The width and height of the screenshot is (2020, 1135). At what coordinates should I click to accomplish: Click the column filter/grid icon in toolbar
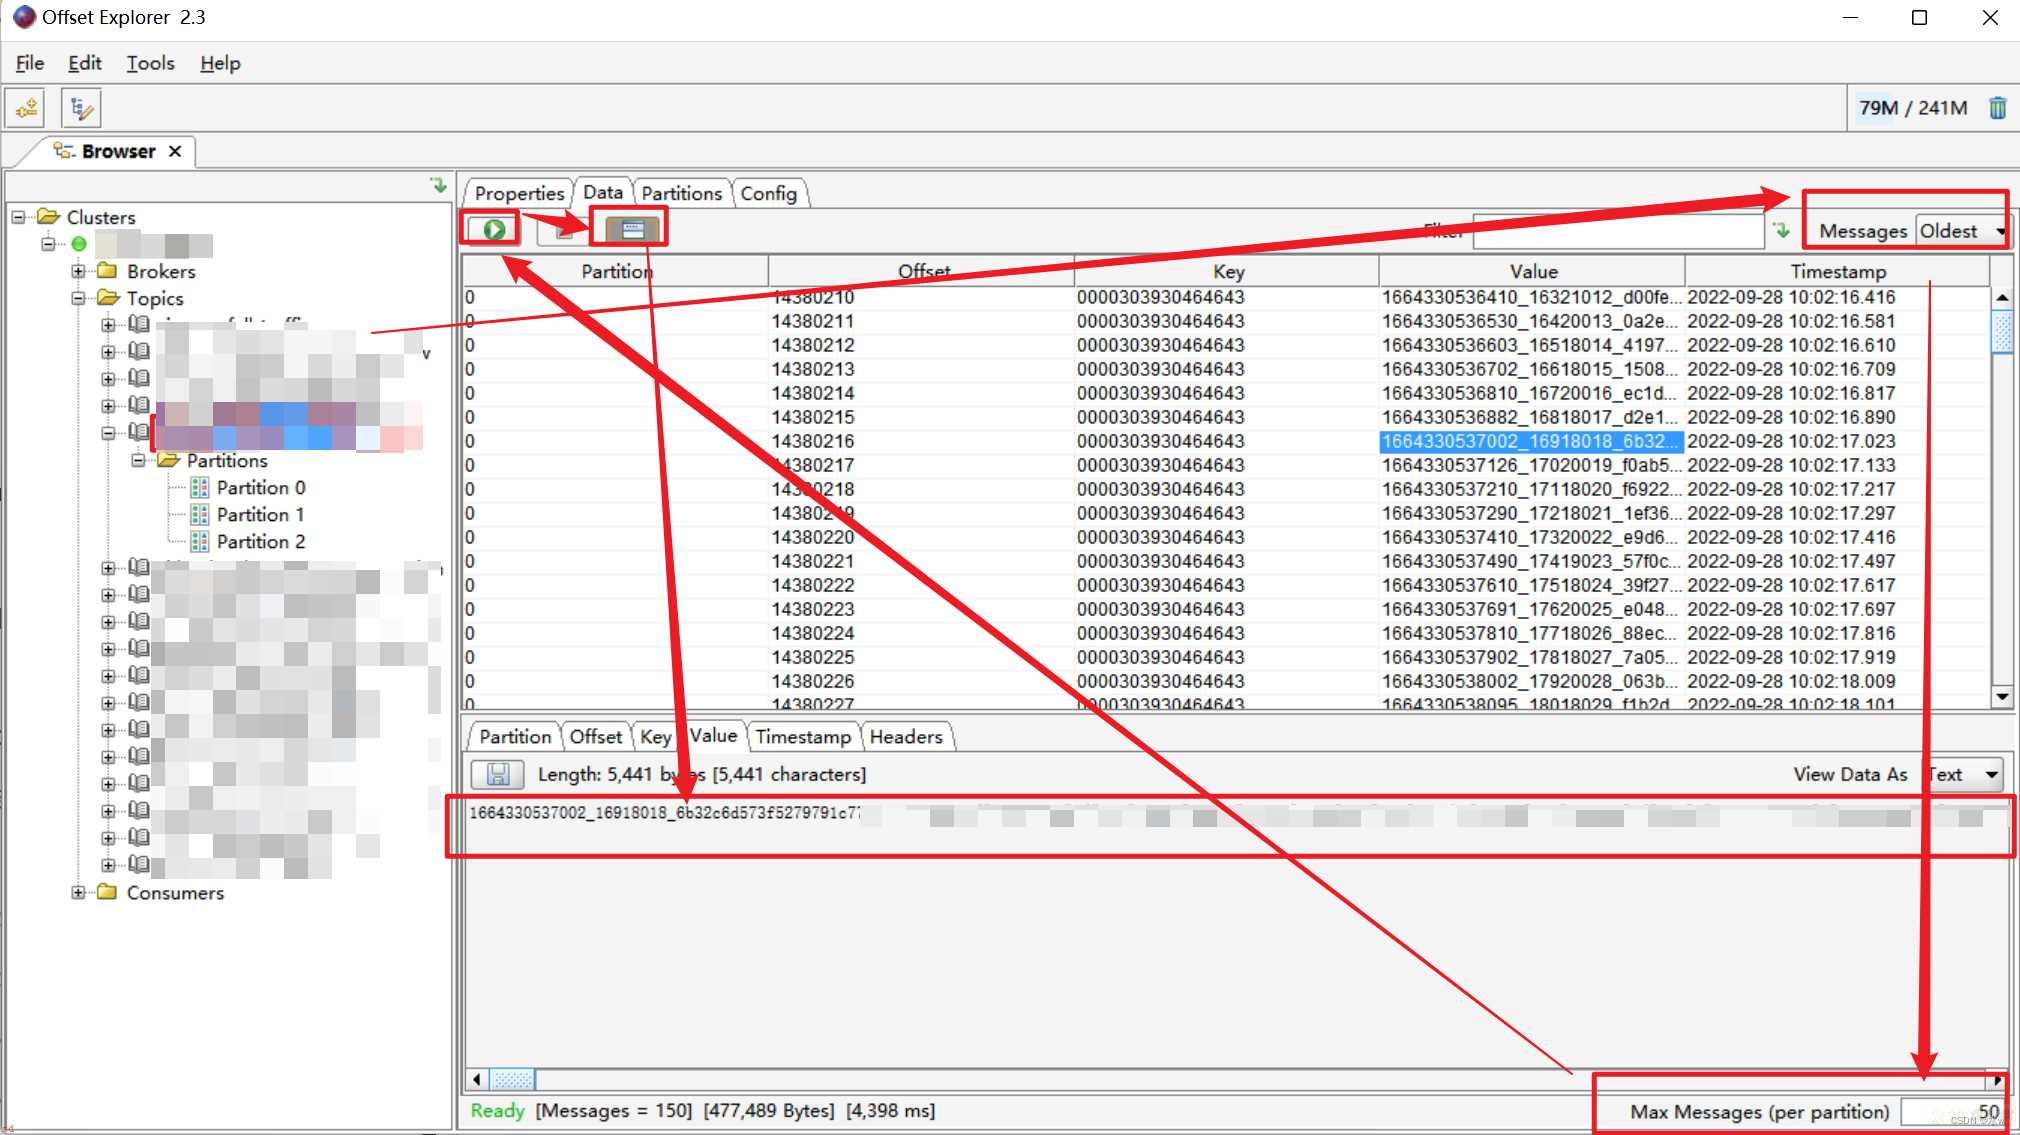[627, 229]
